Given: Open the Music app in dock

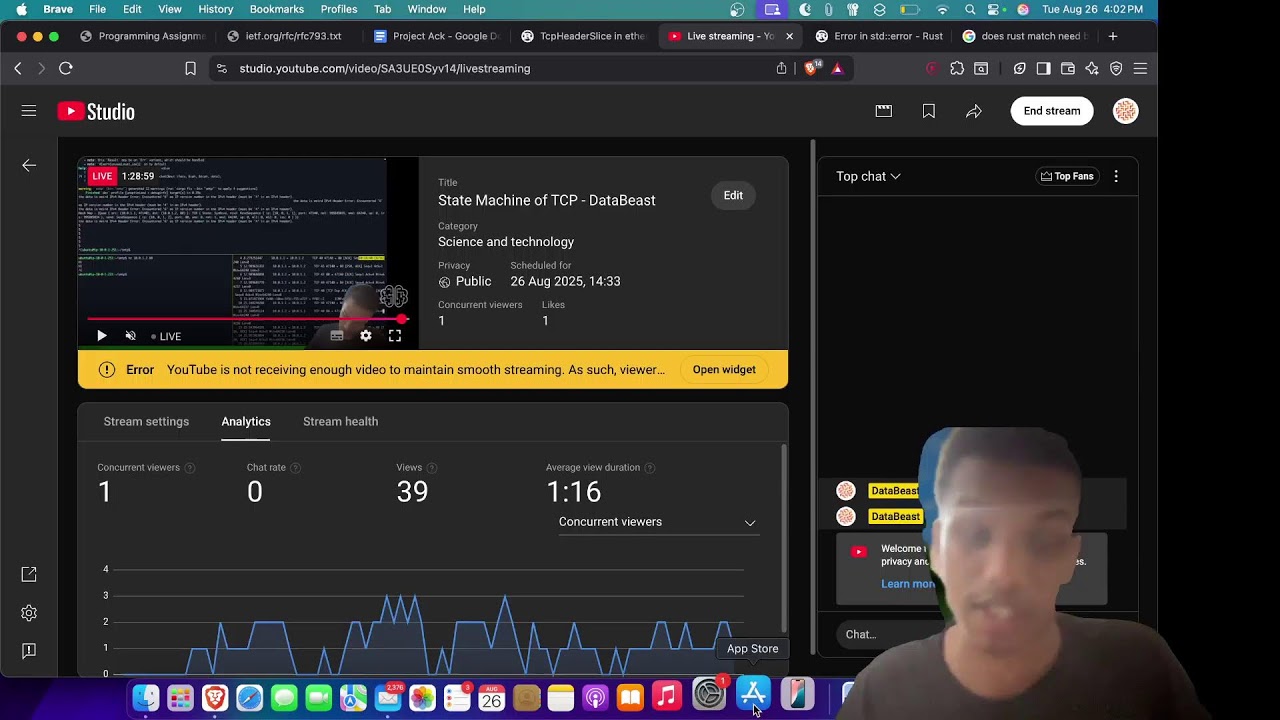Looking at the screenshot, I should click(666, 695).
